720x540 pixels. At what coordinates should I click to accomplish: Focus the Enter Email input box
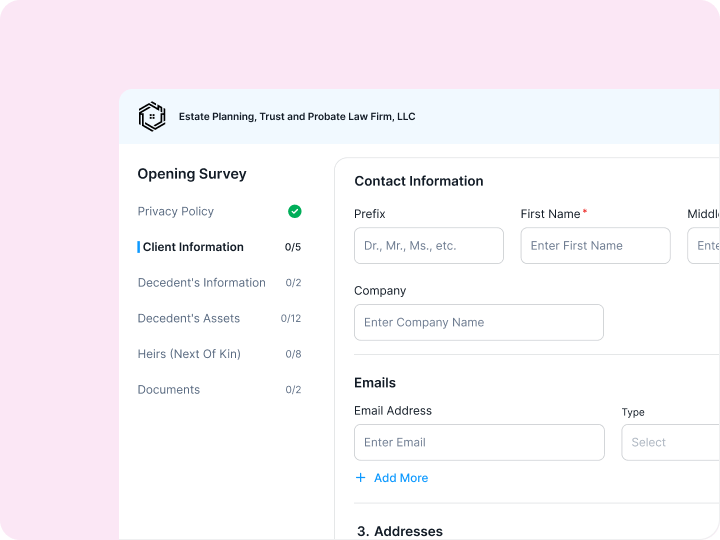point(478,442)
